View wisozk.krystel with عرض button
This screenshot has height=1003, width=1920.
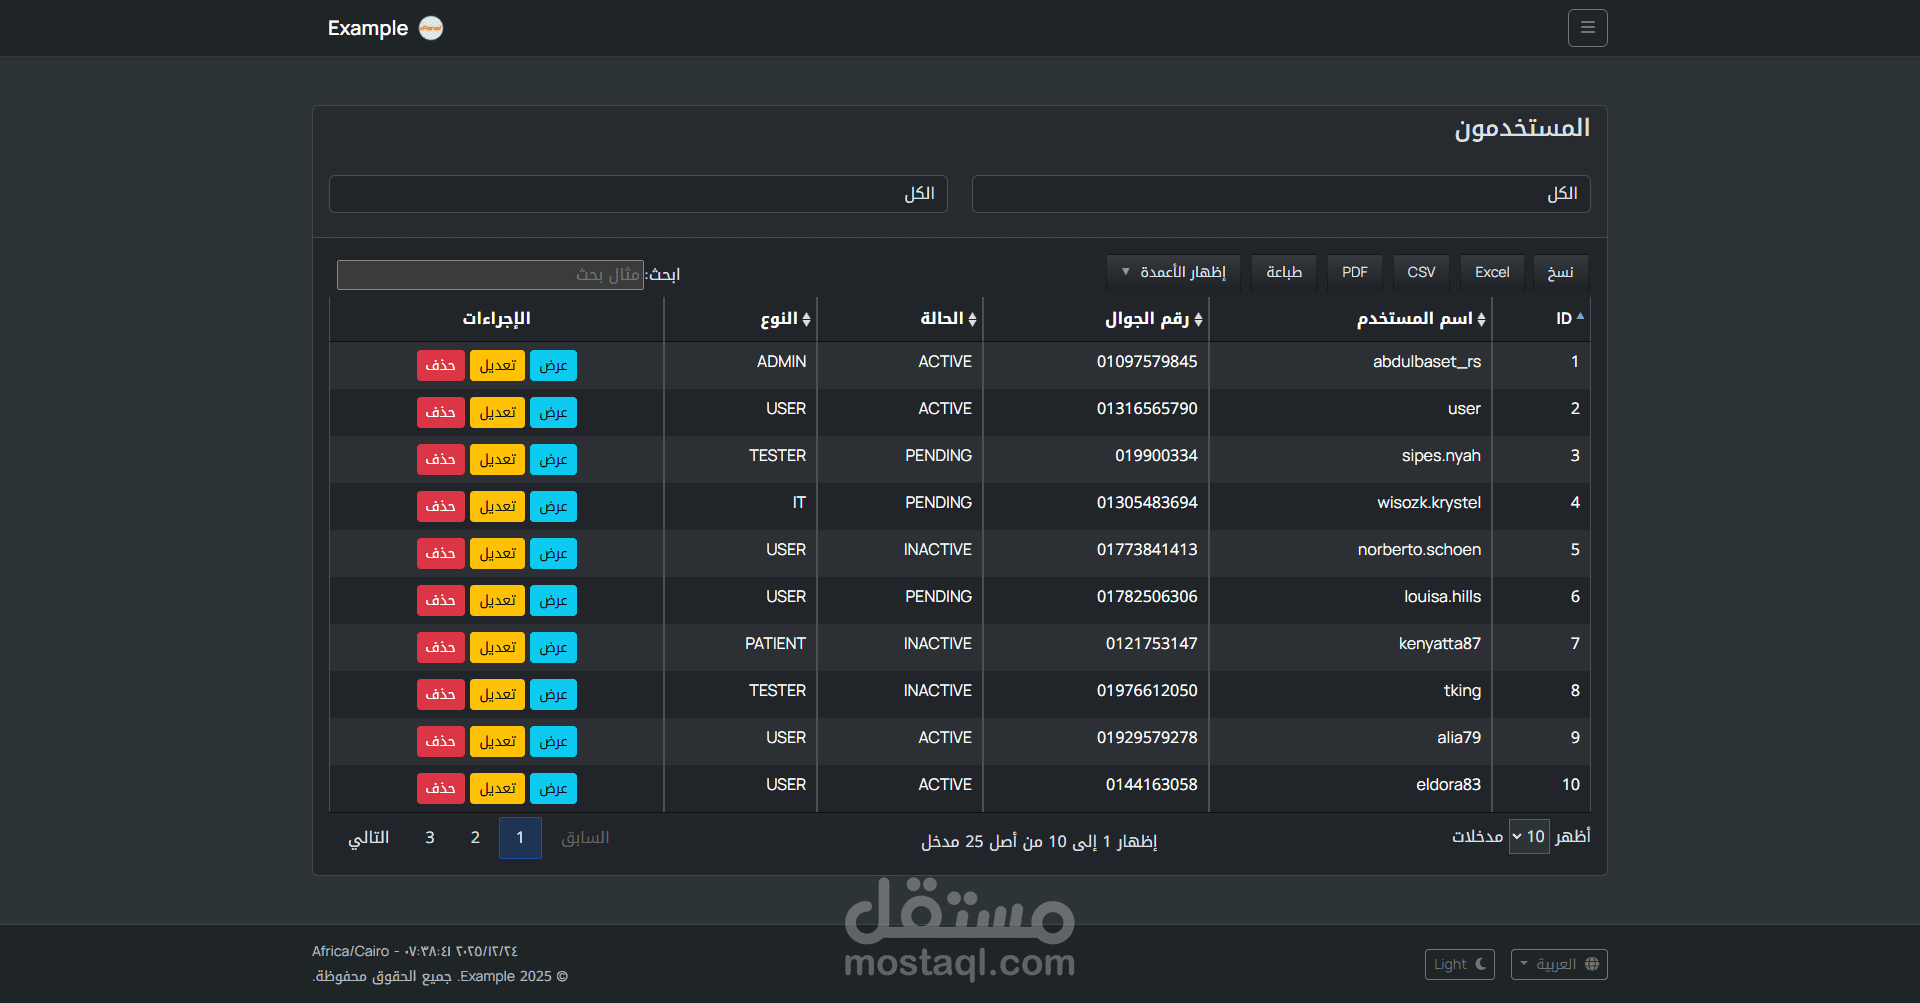tap(553, 507)
